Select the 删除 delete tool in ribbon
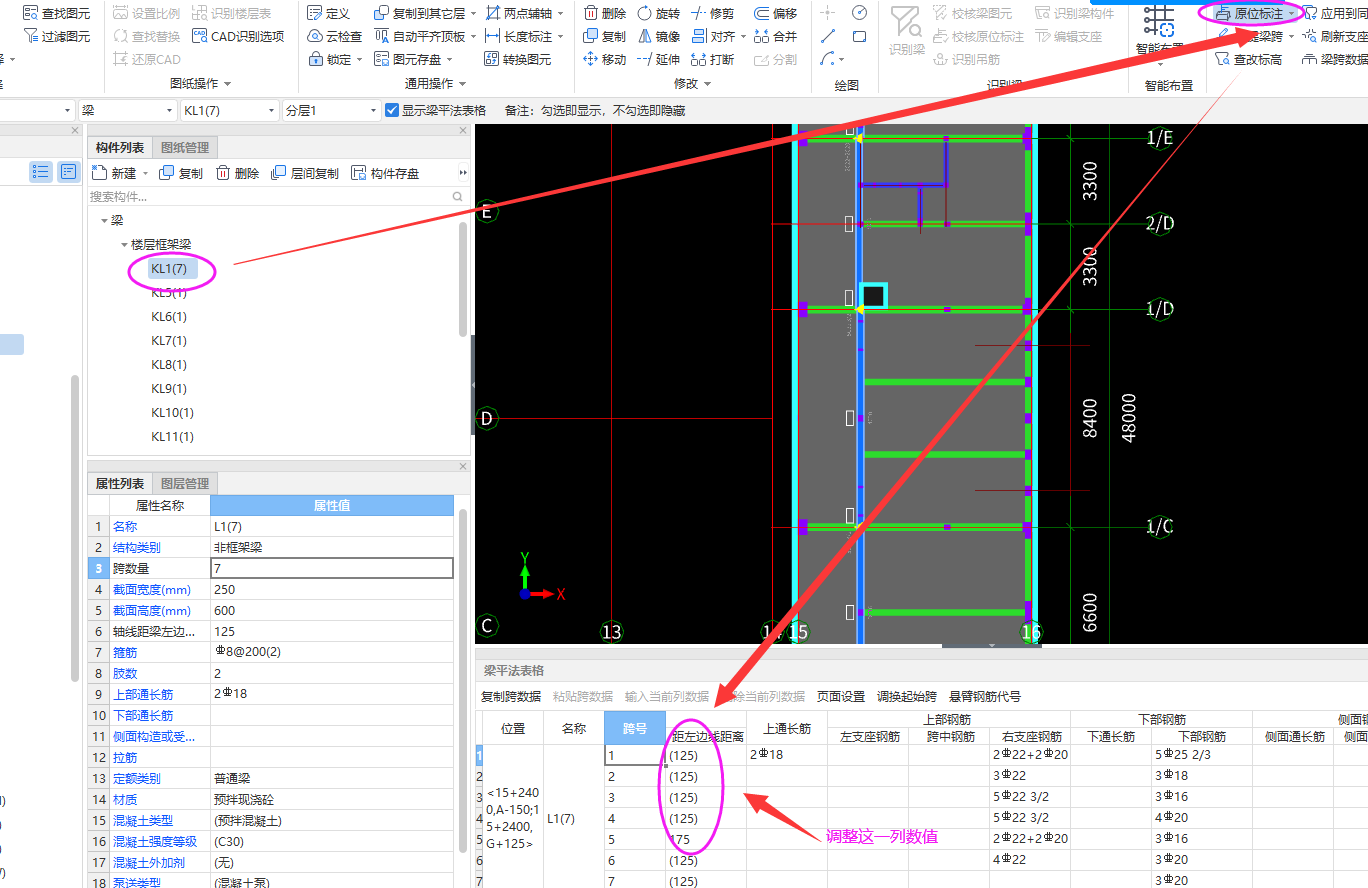1368x888 pixels. coord(605,13)
